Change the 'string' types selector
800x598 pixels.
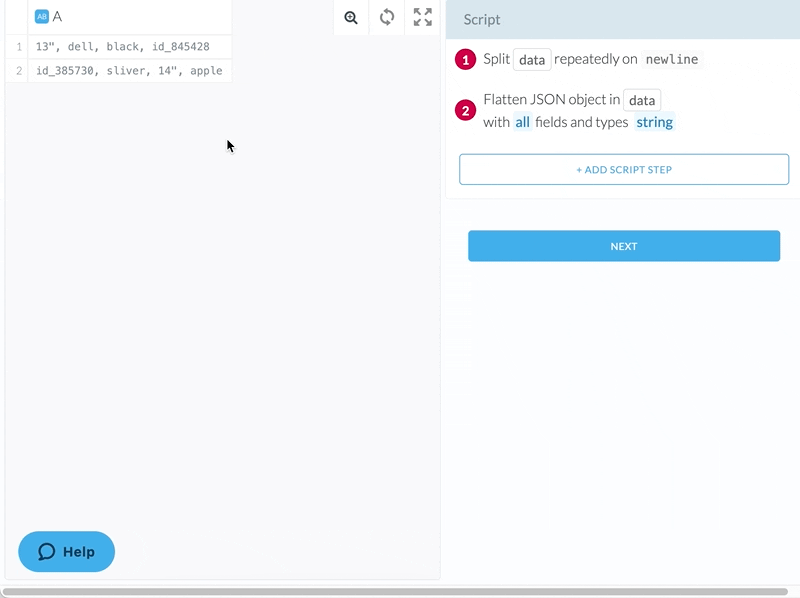[655, 120]
